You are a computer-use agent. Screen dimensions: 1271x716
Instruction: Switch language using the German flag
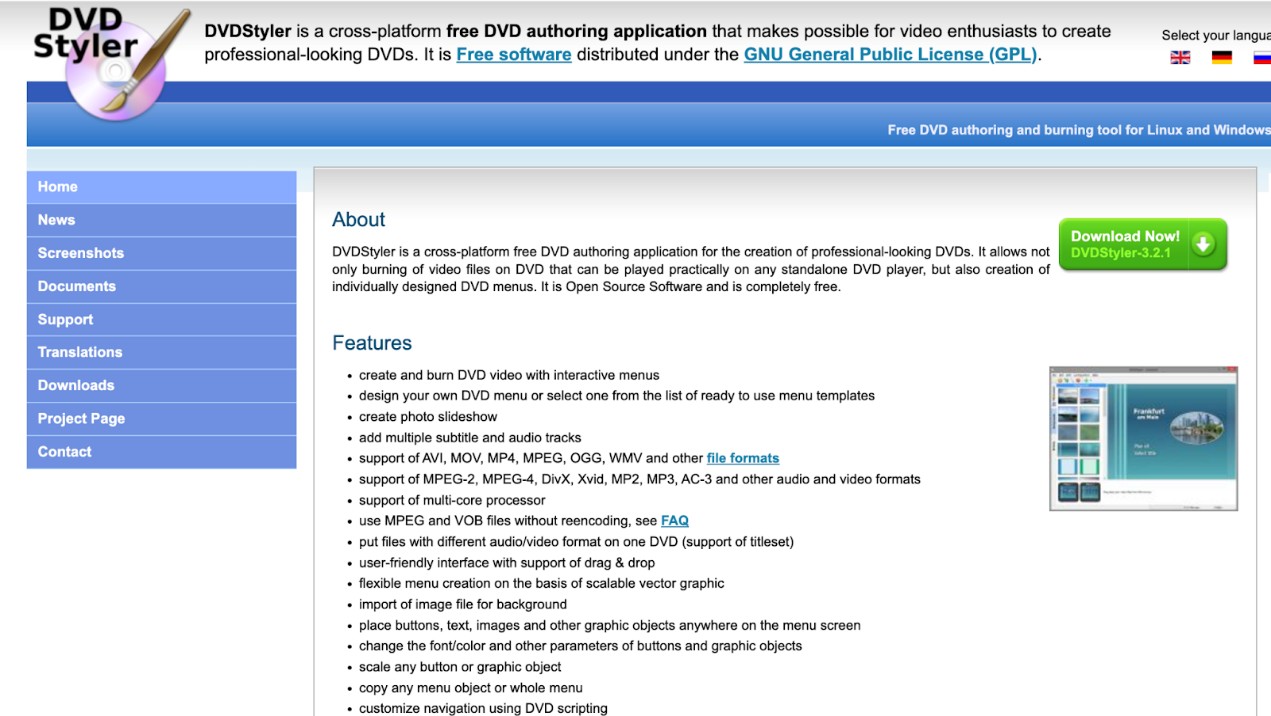1221,57
